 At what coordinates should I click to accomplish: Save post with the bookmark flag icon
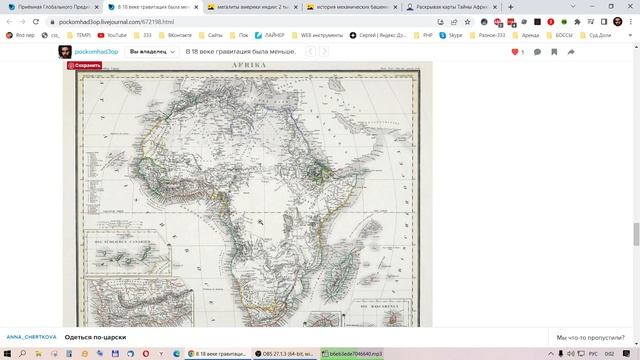point(554,52)
